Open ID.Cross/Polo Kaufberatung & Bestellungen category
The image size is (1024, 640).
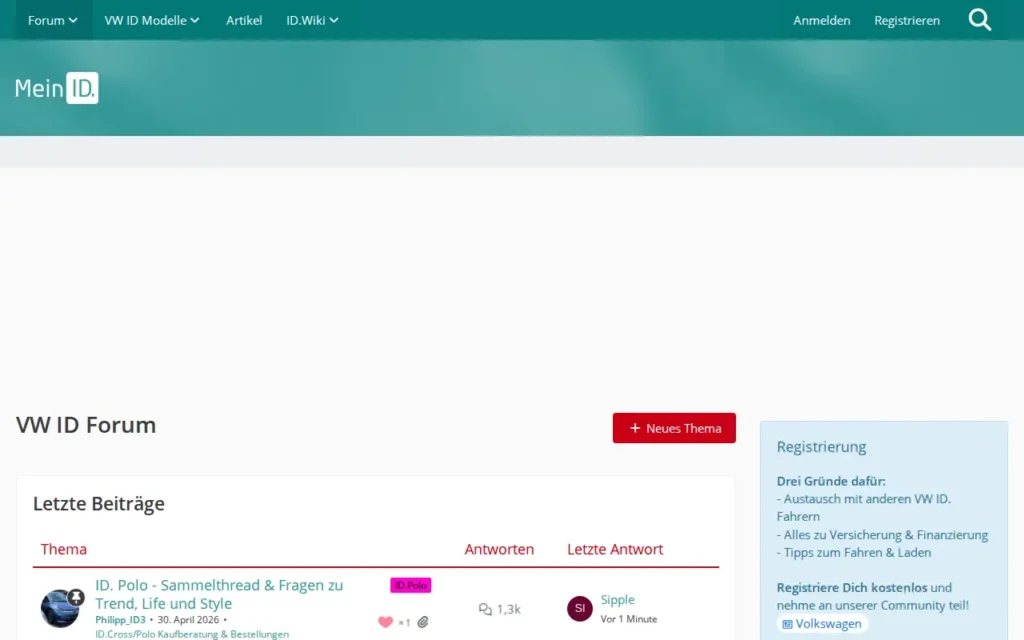coord(192,634)
